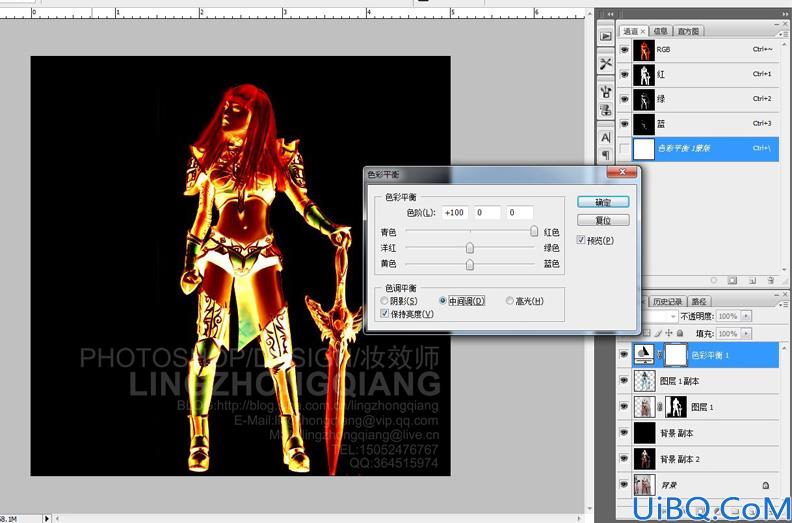Switch to the 信息 tab
The image size is (792, 523).
coord(660,31)
